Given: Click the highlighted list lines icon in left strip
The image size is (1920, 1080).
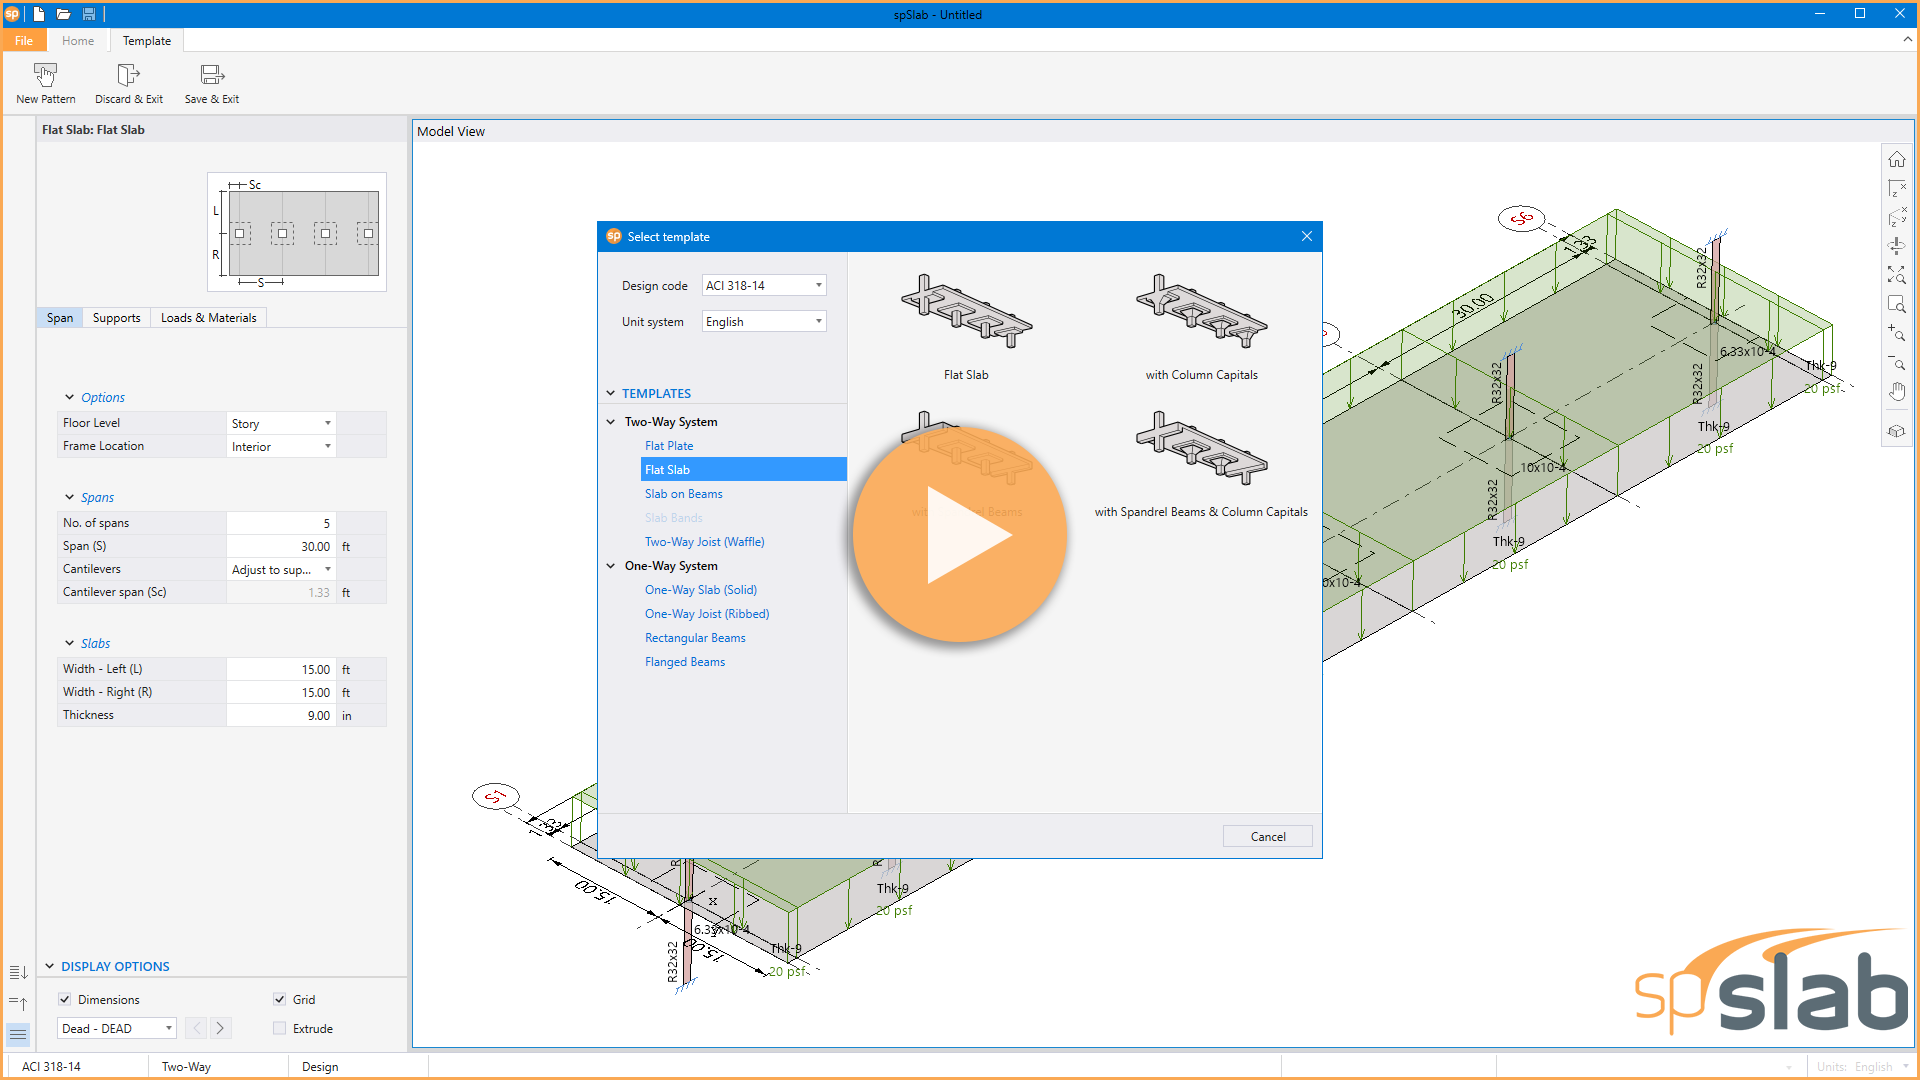Looking at the screenshot, I should click(18, 1034).
